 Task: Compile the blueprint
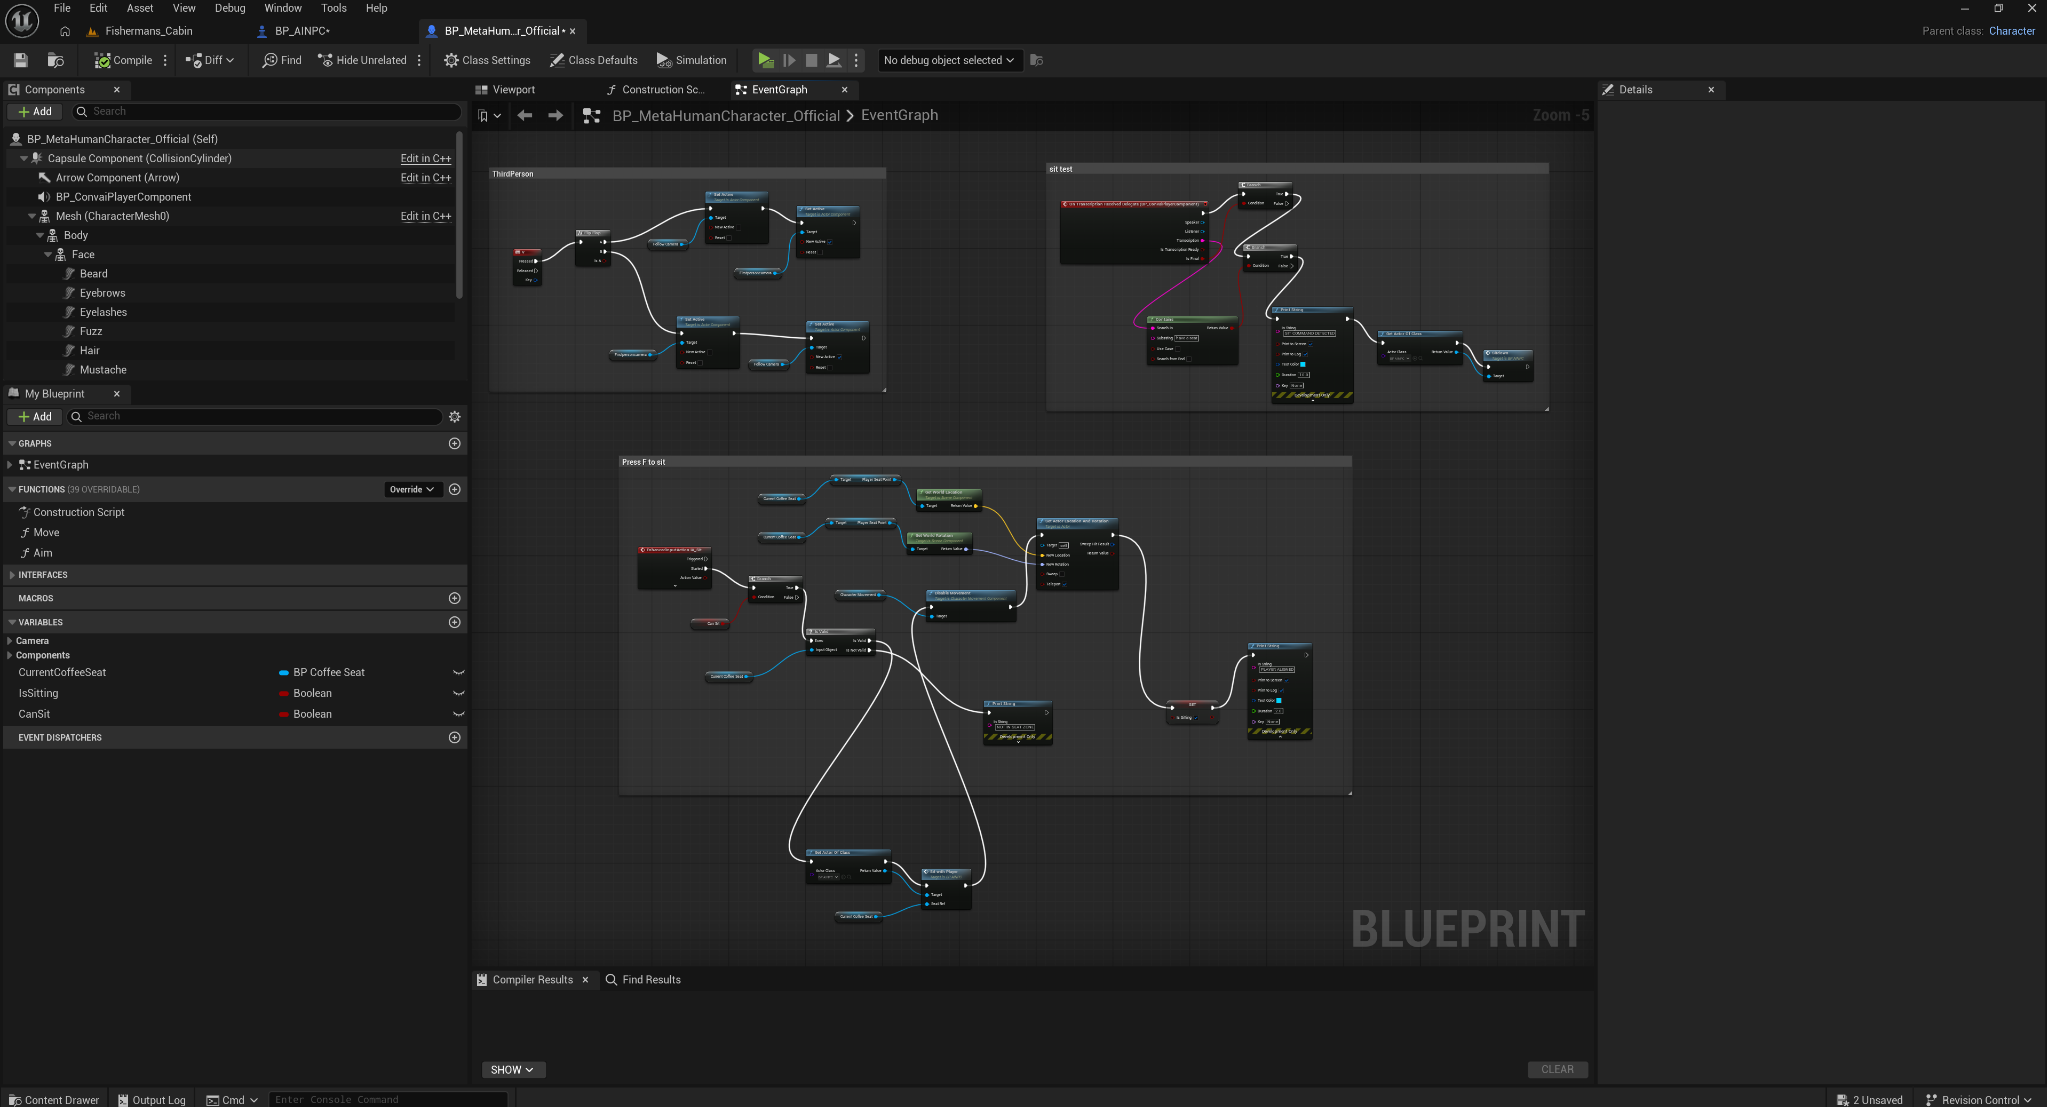[x=123, y=60]
